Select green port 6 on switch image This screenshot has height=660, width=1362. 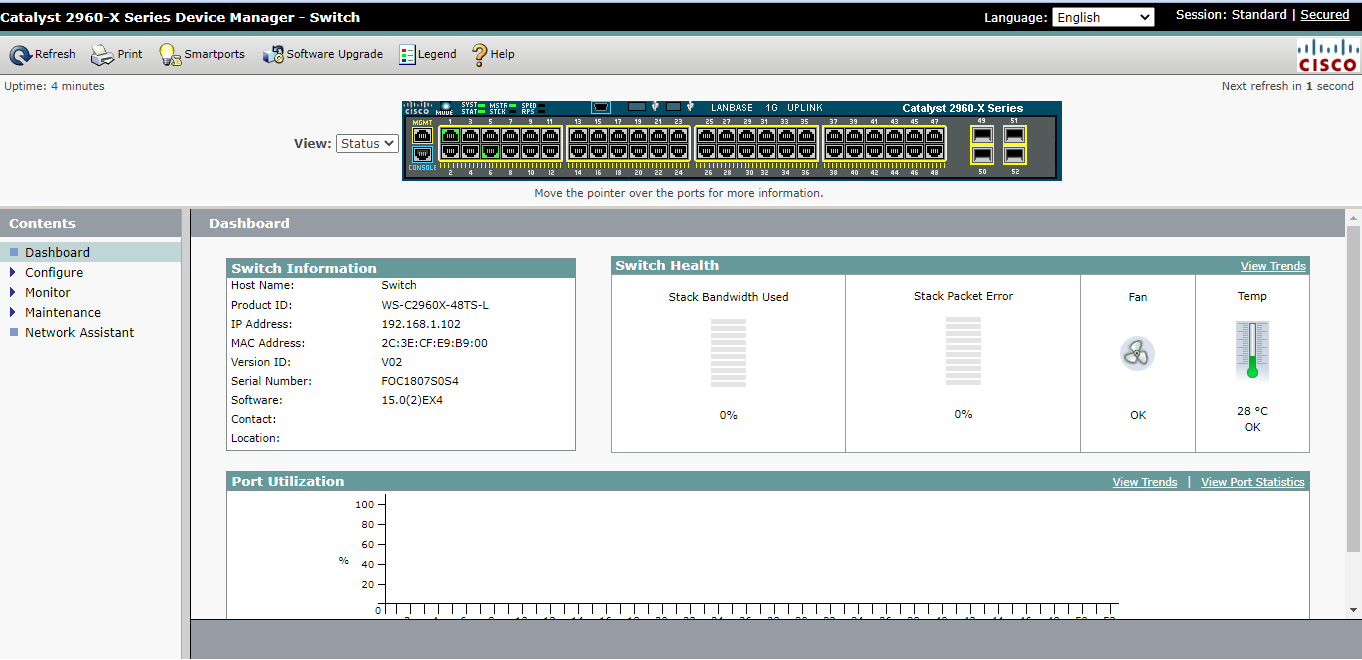(490, 152)
